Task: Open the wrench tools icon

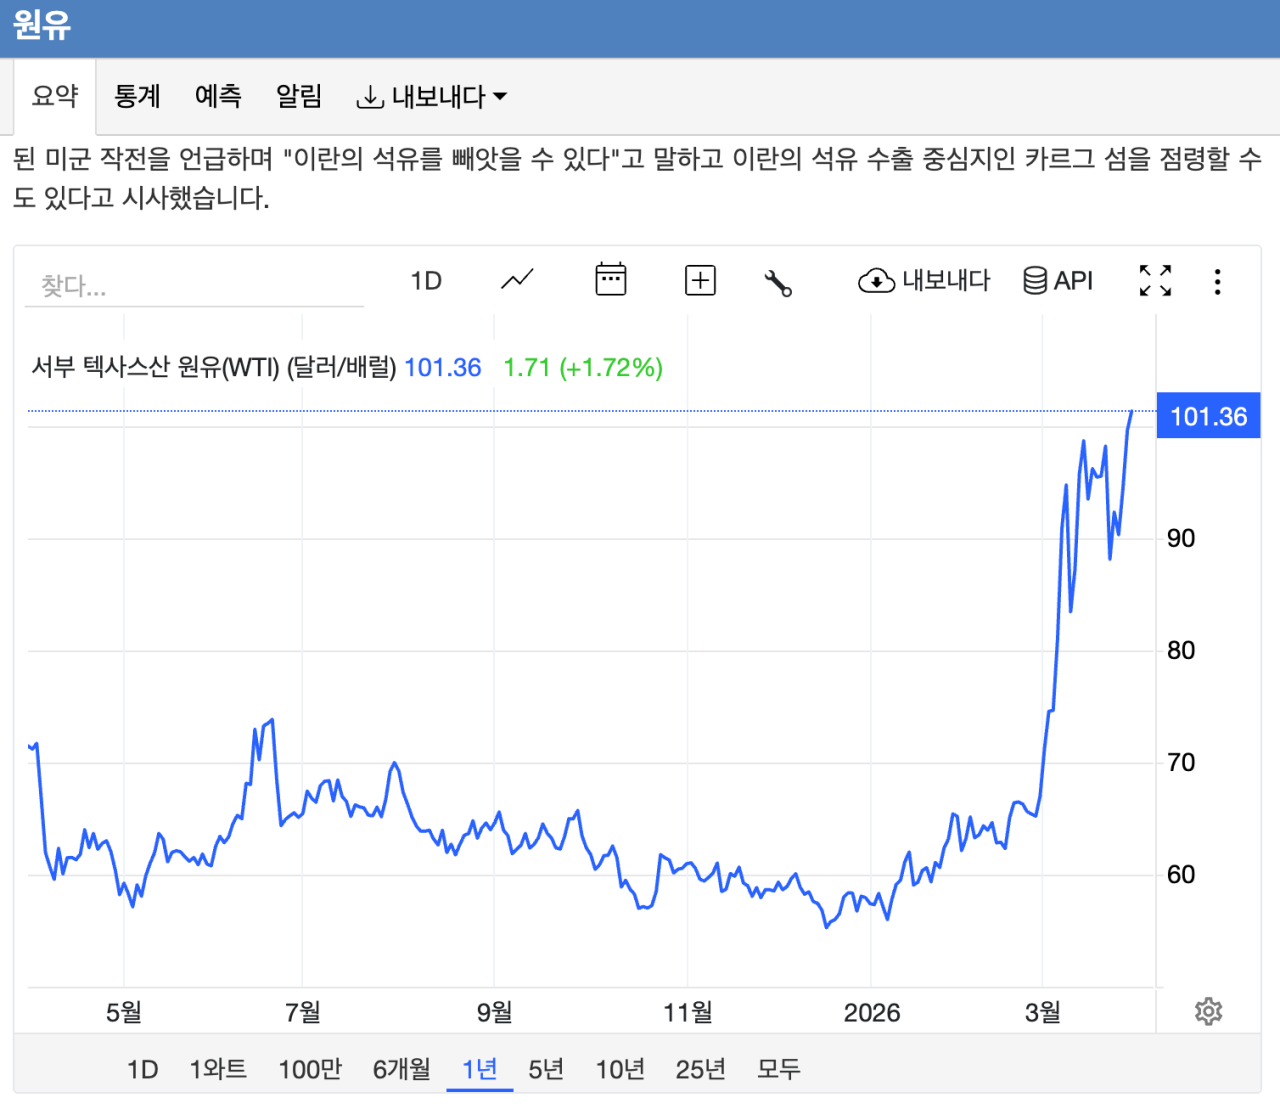Action: [778, 283]
